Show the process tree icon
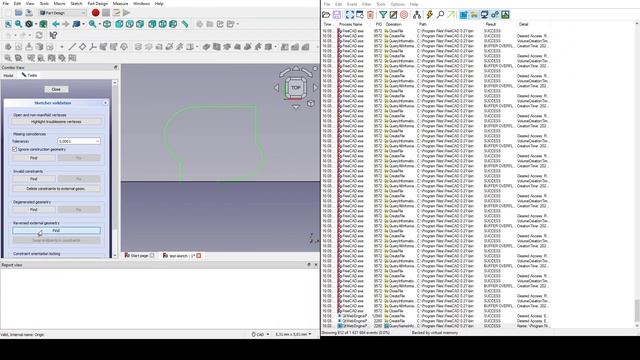Viewport: 640px width, 360px height. [417, 15]
